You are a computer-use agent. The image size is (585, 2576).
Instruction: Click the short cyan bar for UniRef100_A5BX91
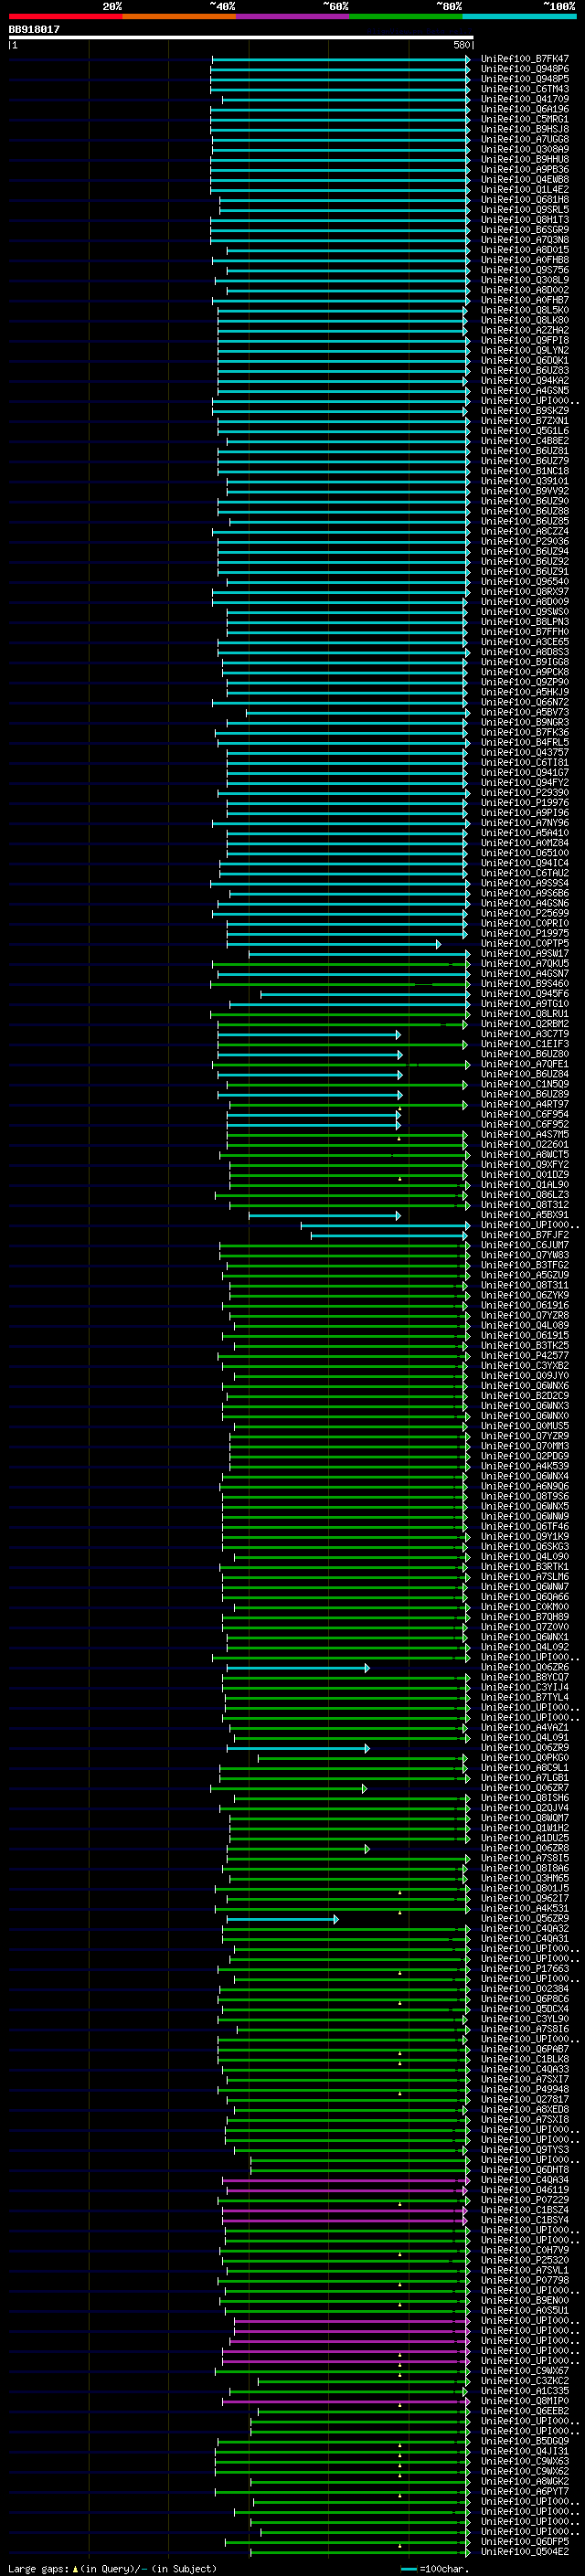[x=325, y=1215]
